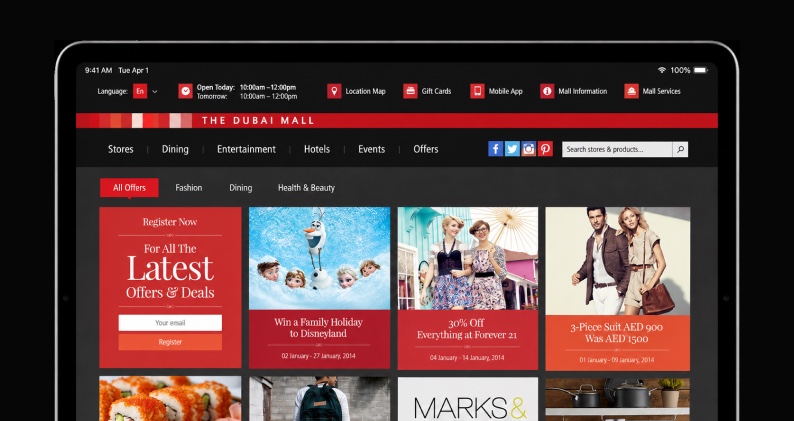Image resolution: width=794 pixels, height=421 pixels.
Task: Click the Search stores & products field
Action: (x=617, y=149)
